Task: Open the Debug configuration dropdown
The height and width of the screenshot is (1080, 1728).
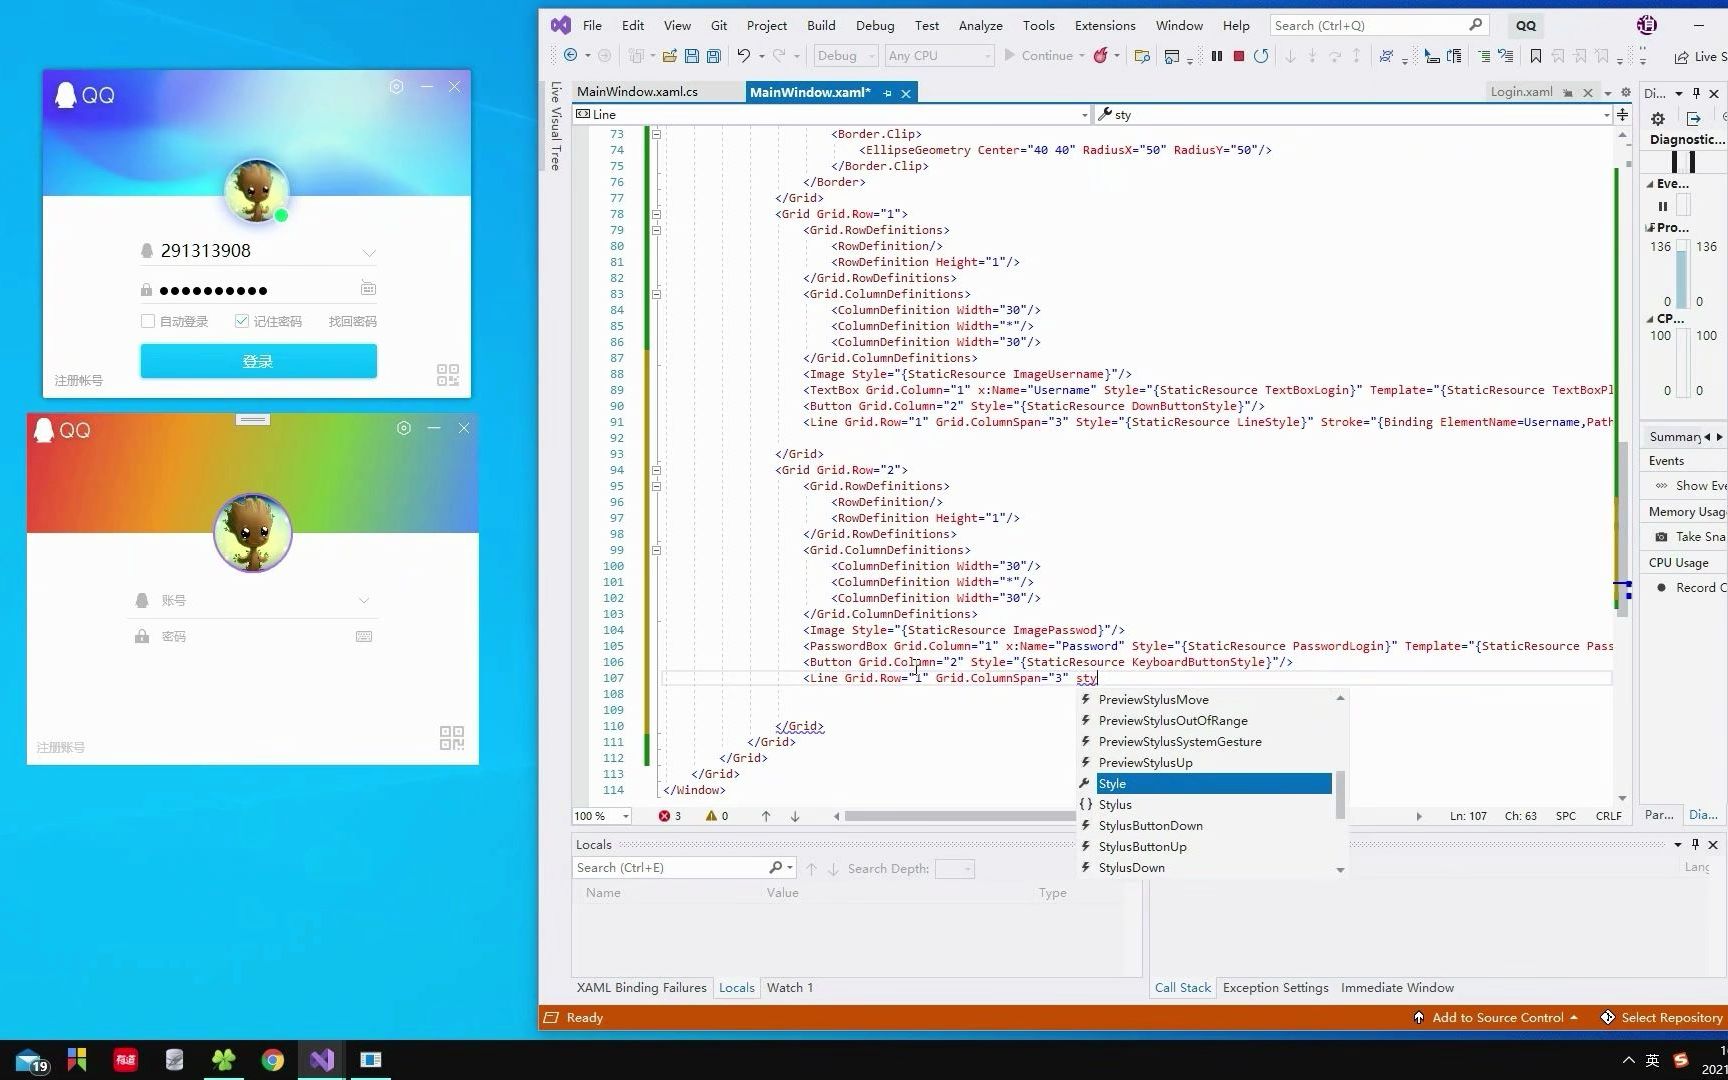Action: click(845, 56)
